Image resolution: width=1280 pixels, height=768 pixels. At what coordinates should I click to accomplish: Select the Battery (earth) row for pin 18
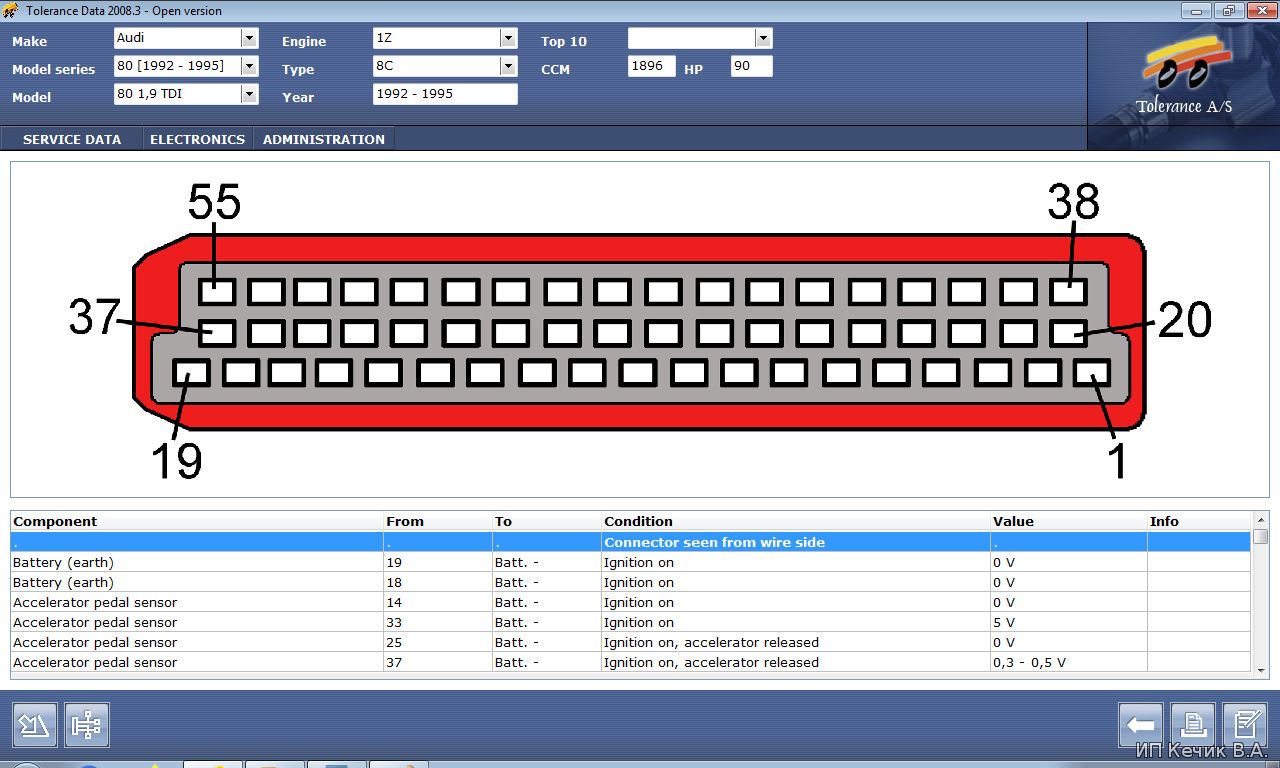point(631,582)
